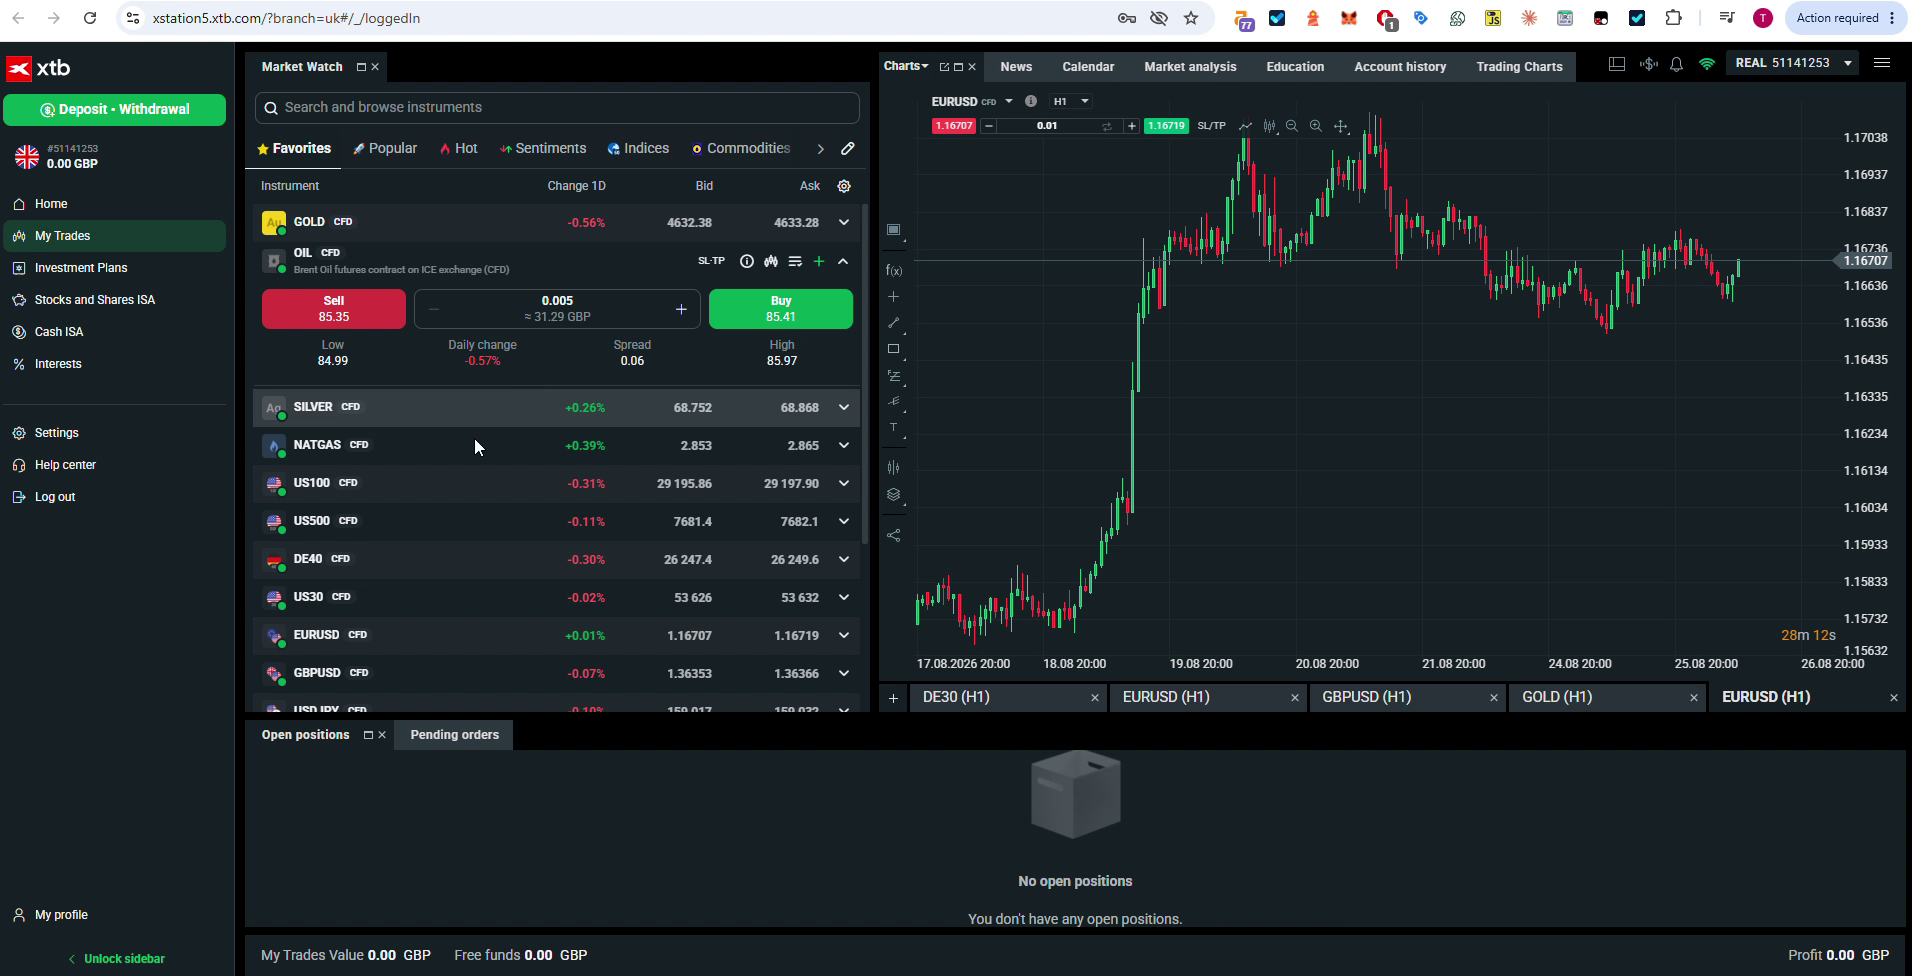Toggle SL-TP for OIL
This screenshot has width=1912, height=976.
pyautogui.click(x=711, y=261)
